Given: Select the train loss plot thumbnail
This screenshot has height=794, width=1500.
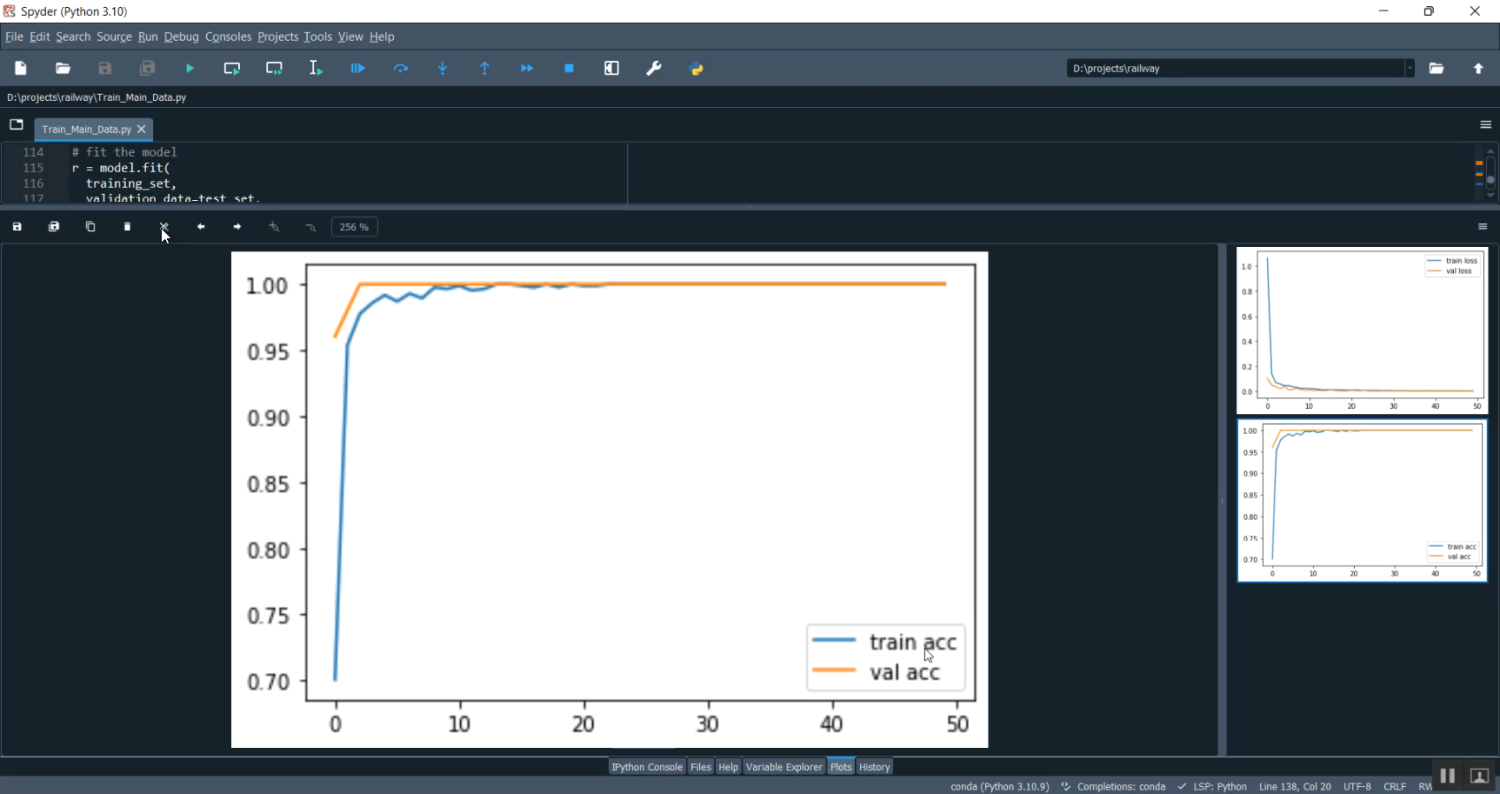Looking at the screenshot, I should [1361, 330].
